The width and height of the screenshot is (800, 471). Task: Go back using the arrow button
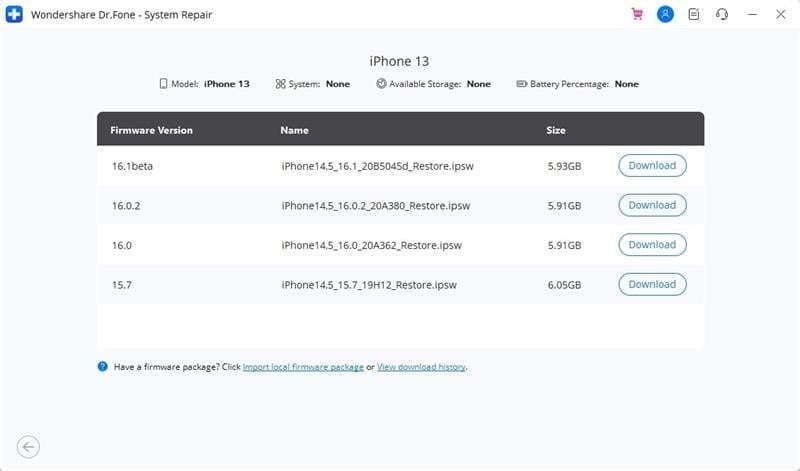click(28, 447)
